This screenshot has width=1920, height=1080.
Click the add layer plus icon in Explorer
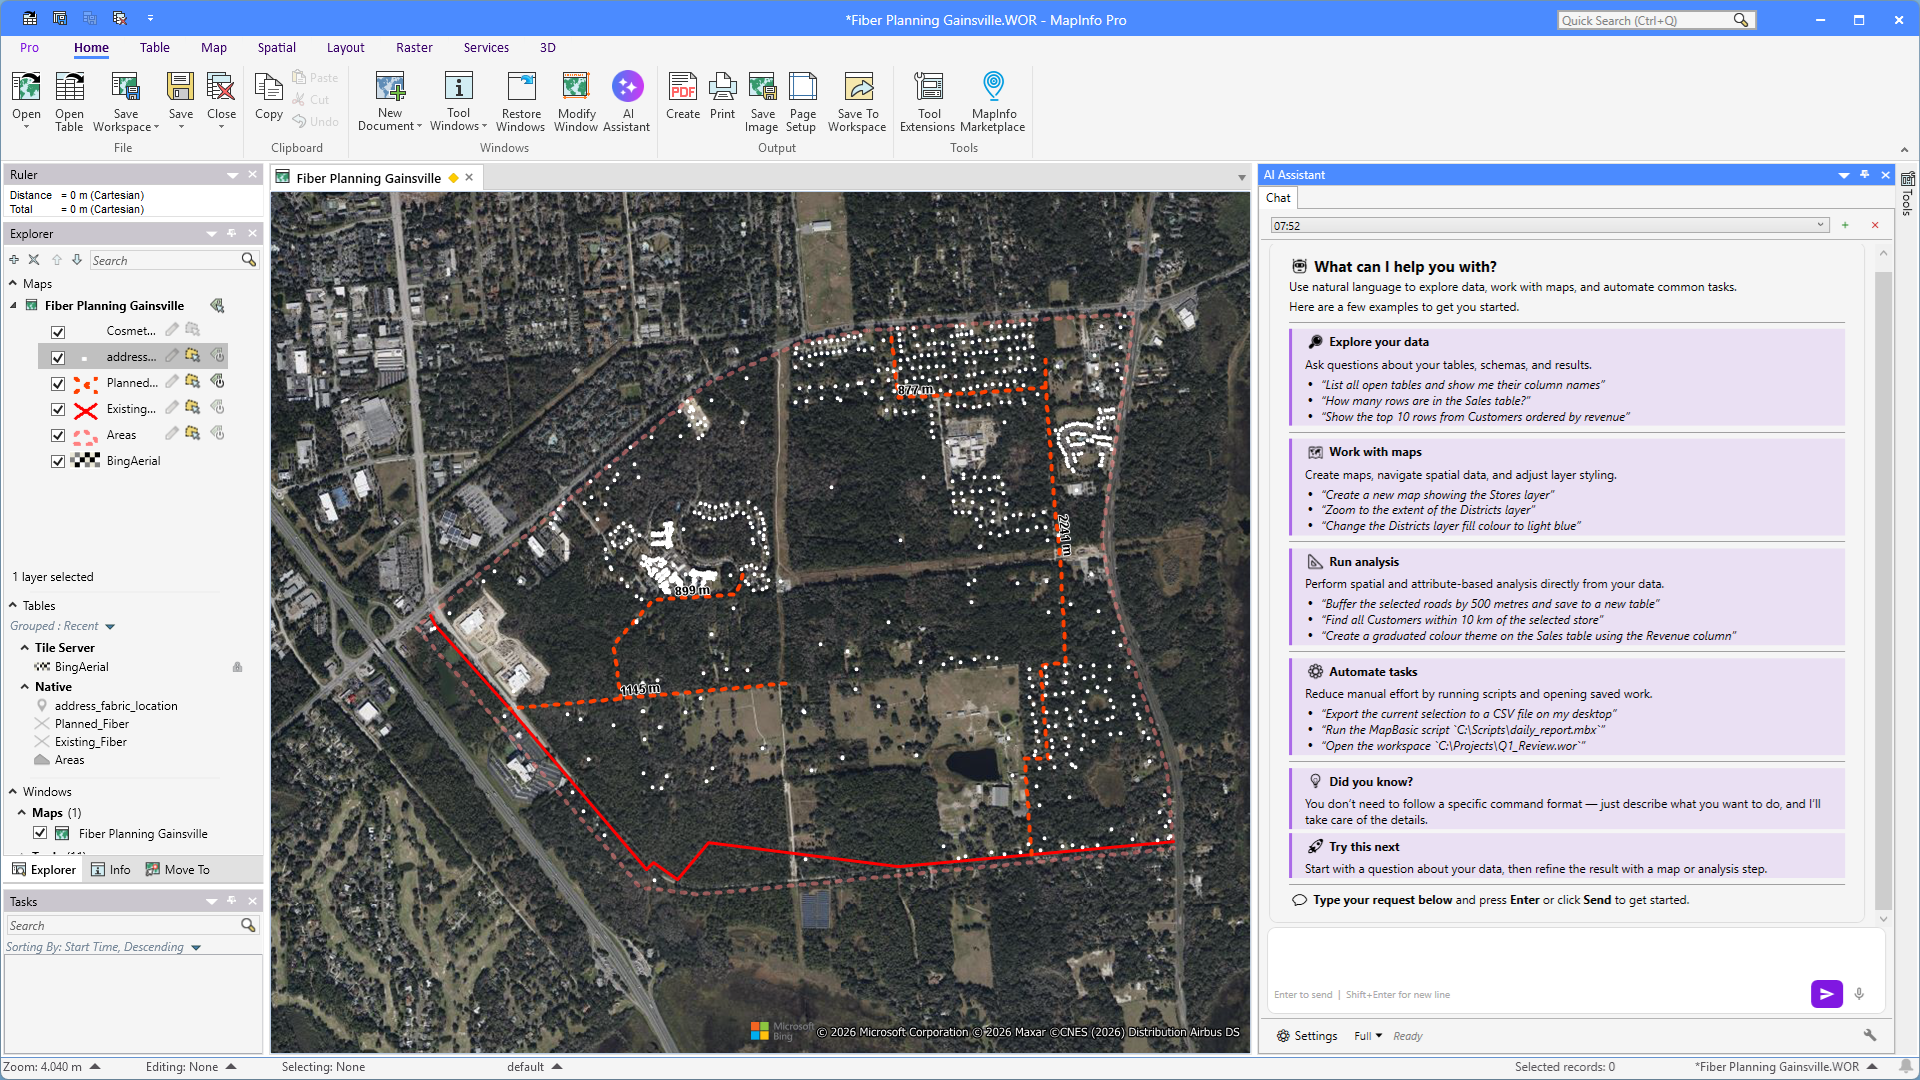point(14,260)
